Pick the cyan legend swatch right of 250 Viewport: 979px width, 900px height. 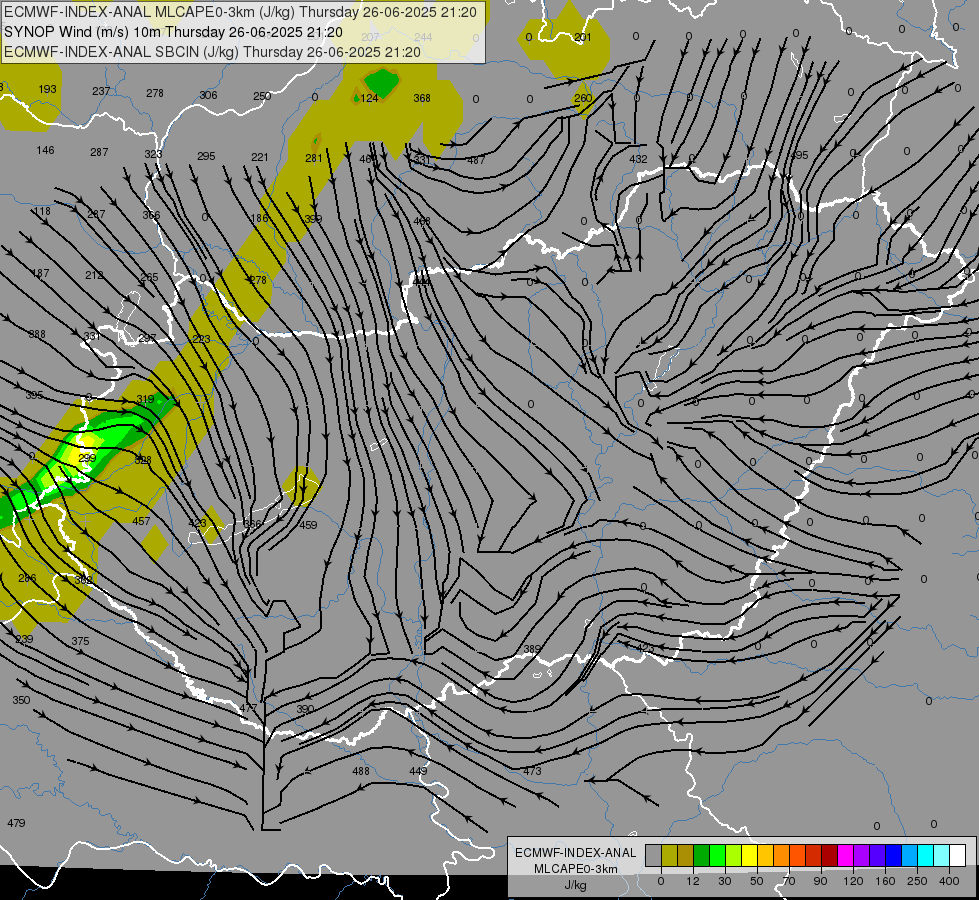point(926,855)
